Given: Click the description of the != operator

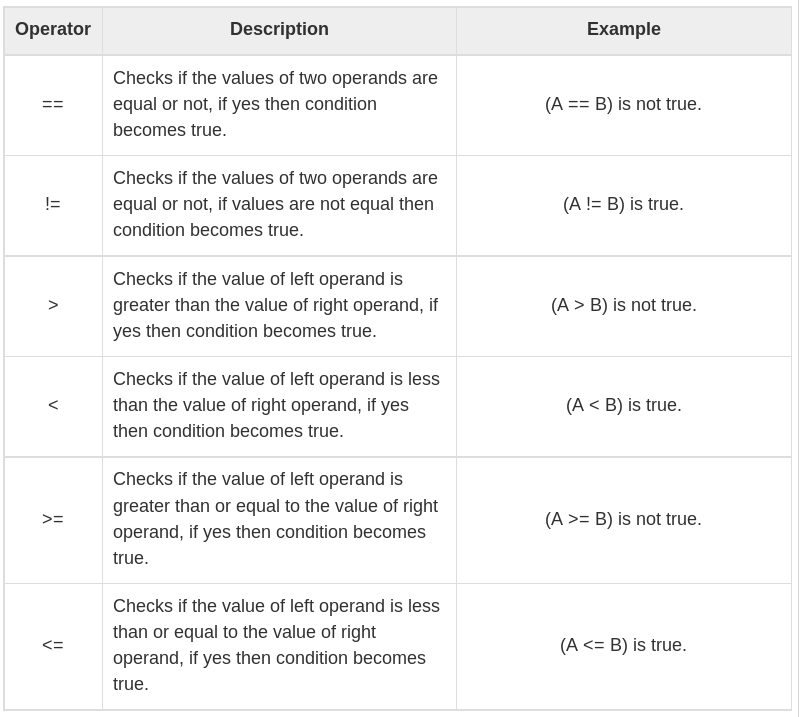Looking at the screenshot, I should (275, 204).
